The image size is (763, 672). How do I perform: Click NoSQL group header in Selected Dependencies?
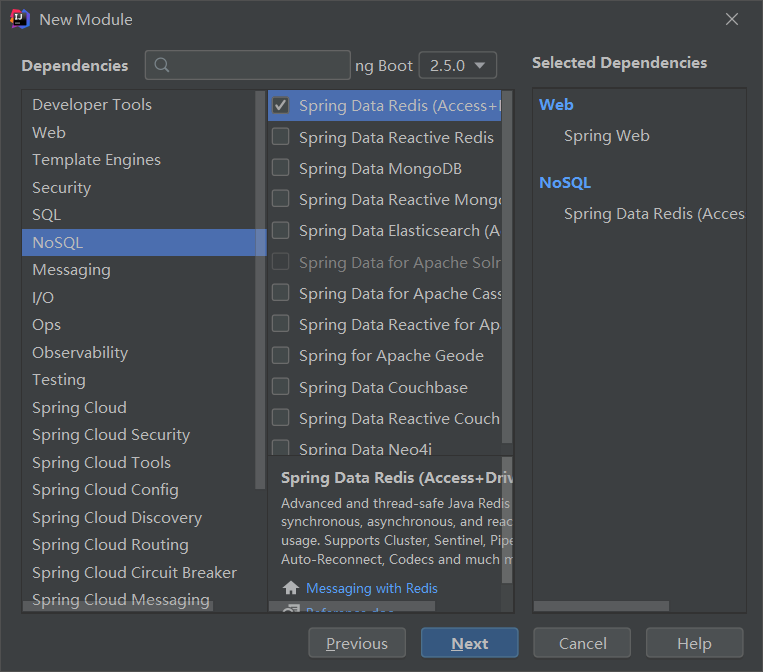(565, 182)
